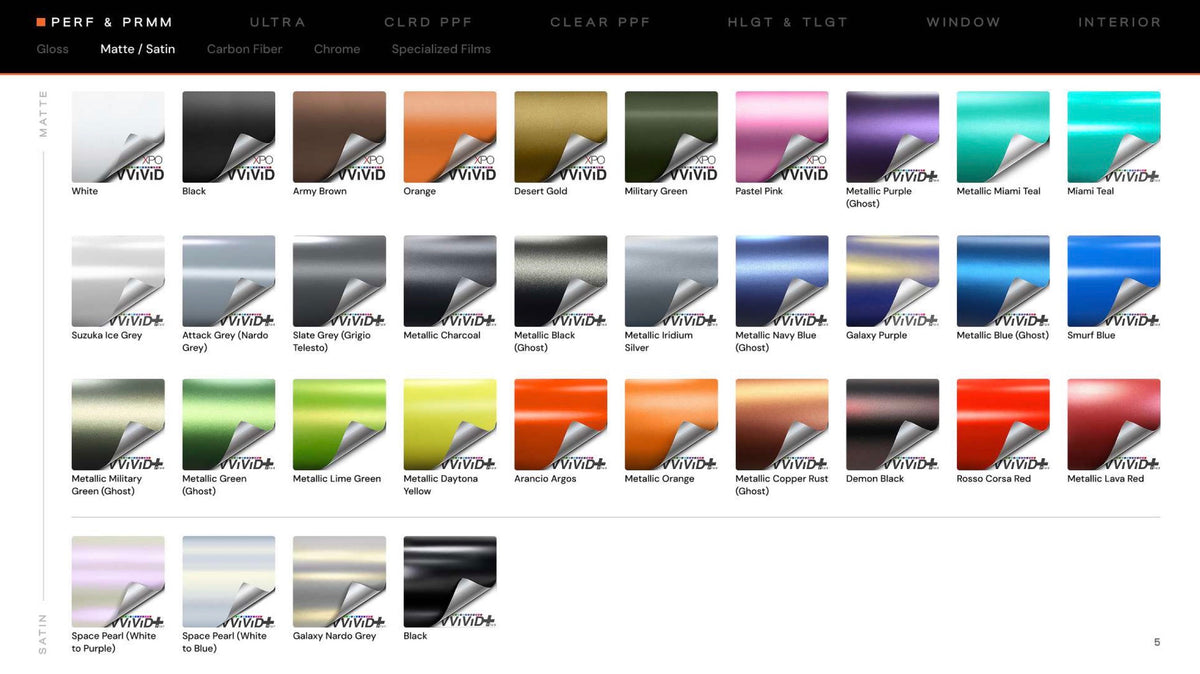The image size is (1200, 674).
Task: Select the Metallic Black (Ghost) swatch
Action: tap(561, 281)
